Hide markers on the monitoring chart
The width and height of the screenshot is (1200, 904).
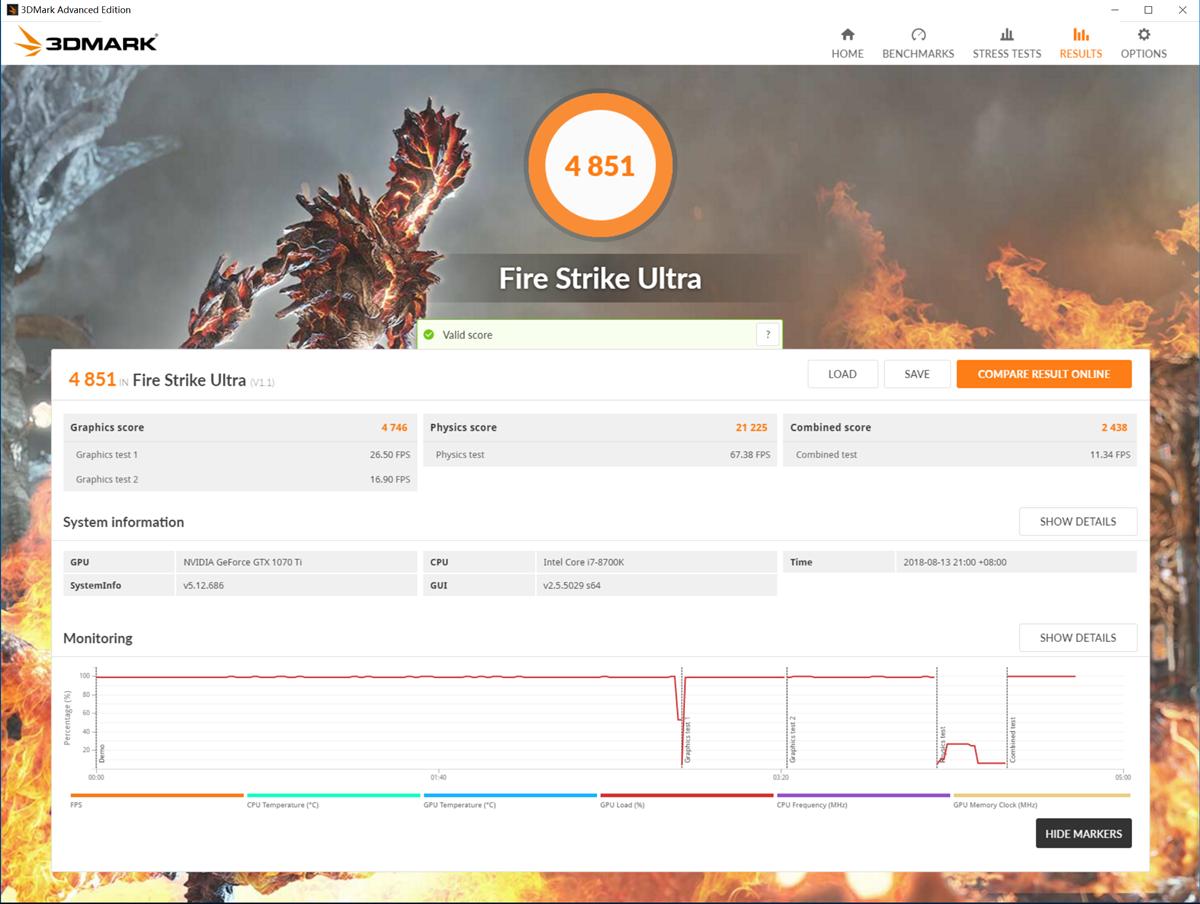click(x=1083, y=834)
